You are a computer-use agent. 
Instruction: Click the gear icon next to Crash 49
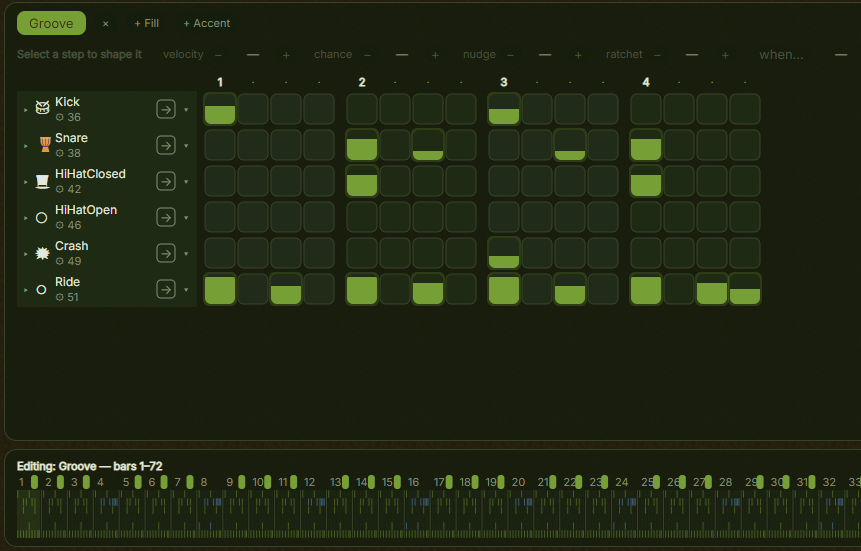(60, 261)
